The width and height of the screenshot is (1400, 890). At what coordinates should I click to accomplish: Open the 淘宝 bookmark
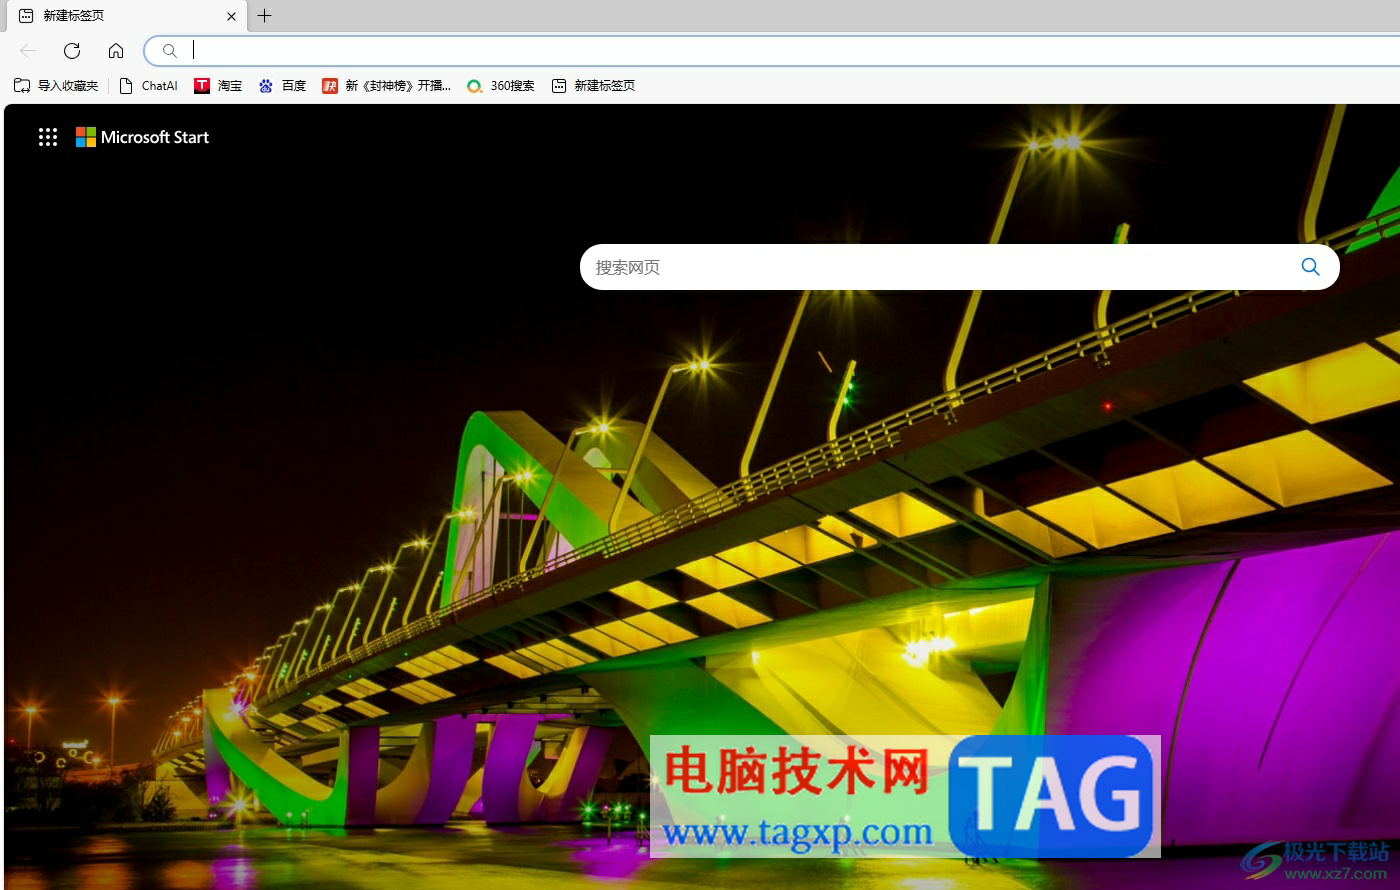pyautogui.click(x=218, y=86)
